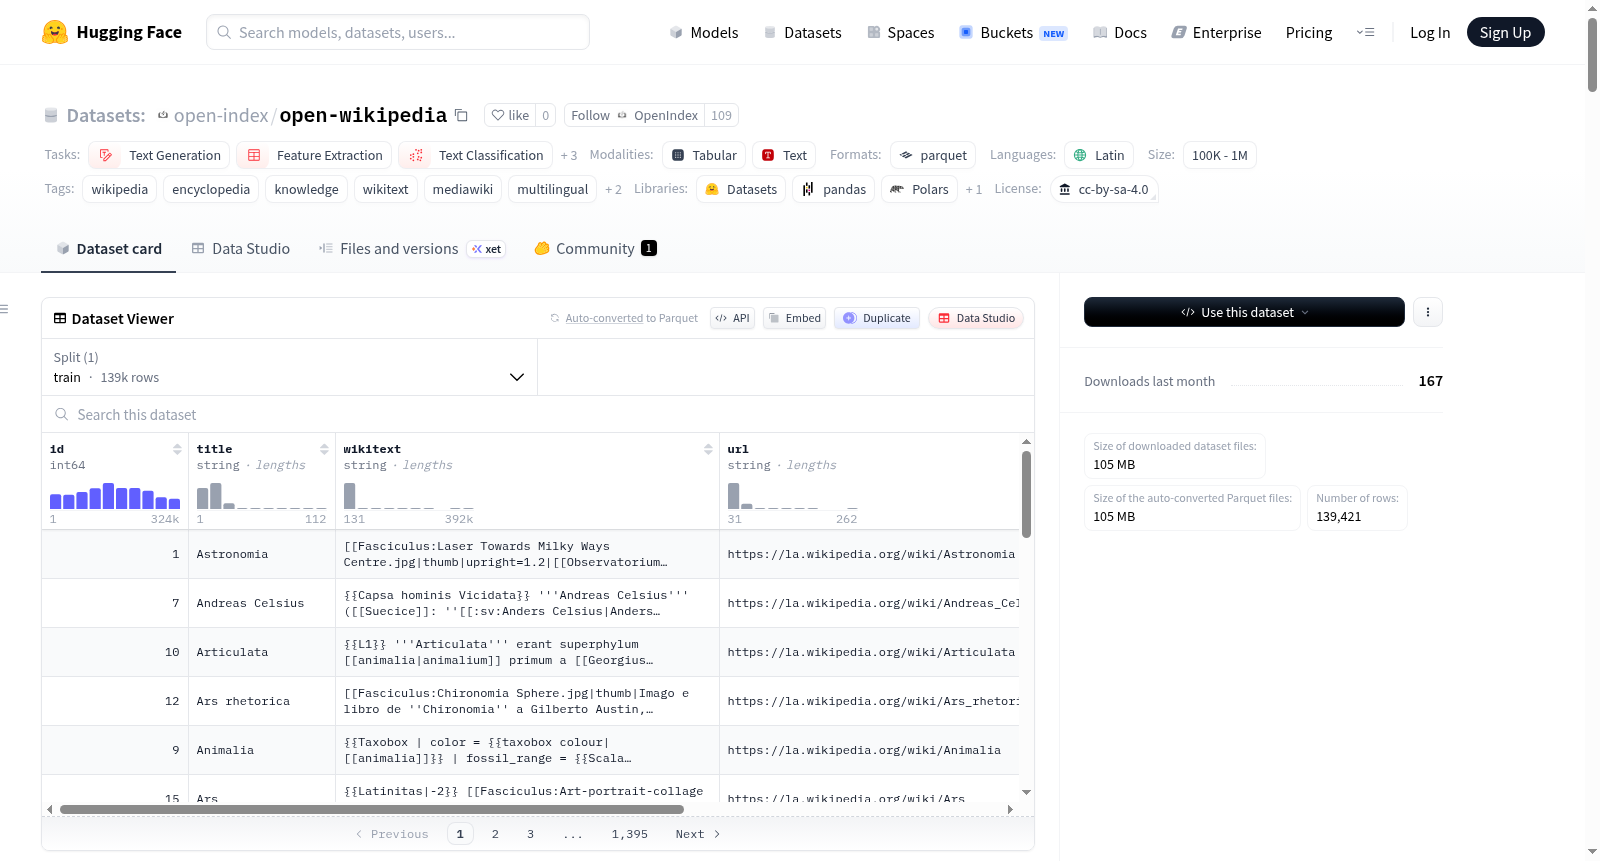Screen dimensions: 1600x861
Task: Select the parquet format tag
Action: (933, 155)
